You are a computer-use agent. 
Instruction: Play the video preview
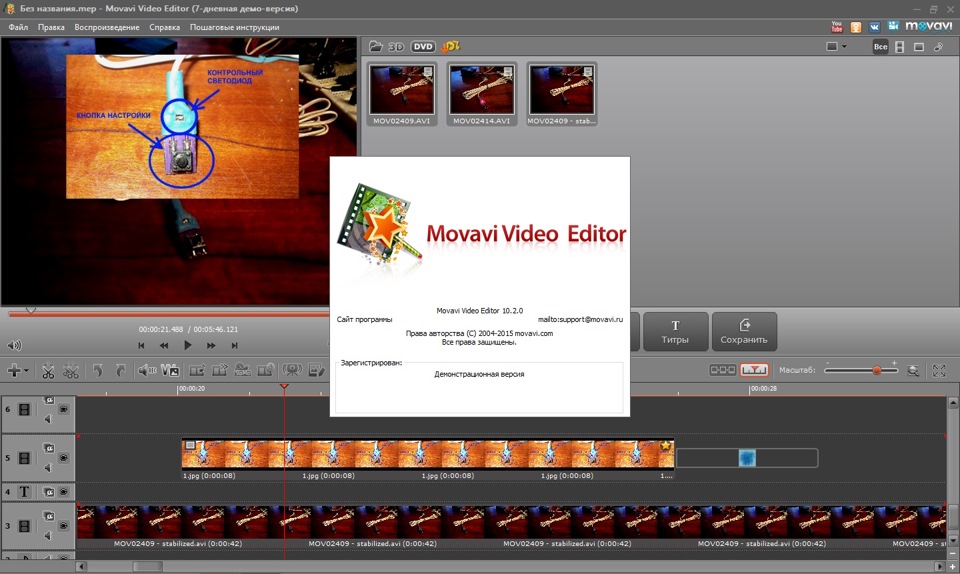point(187,345)
